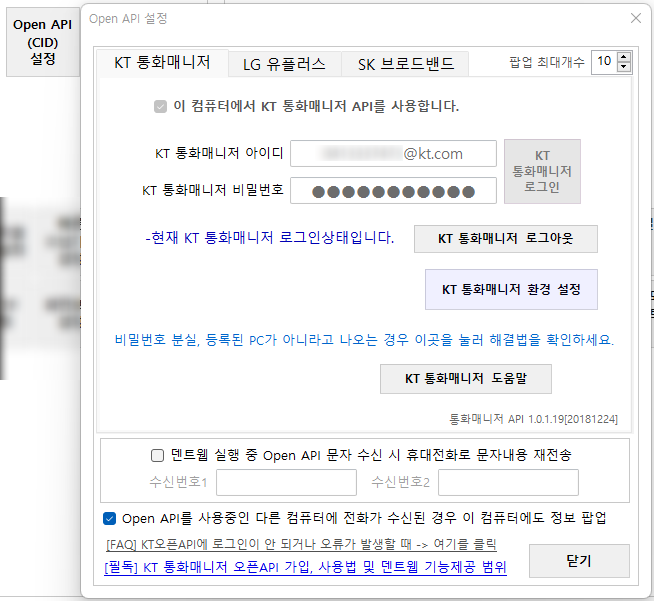Open KT 통화매니저 도움말

tap(465, 379)
